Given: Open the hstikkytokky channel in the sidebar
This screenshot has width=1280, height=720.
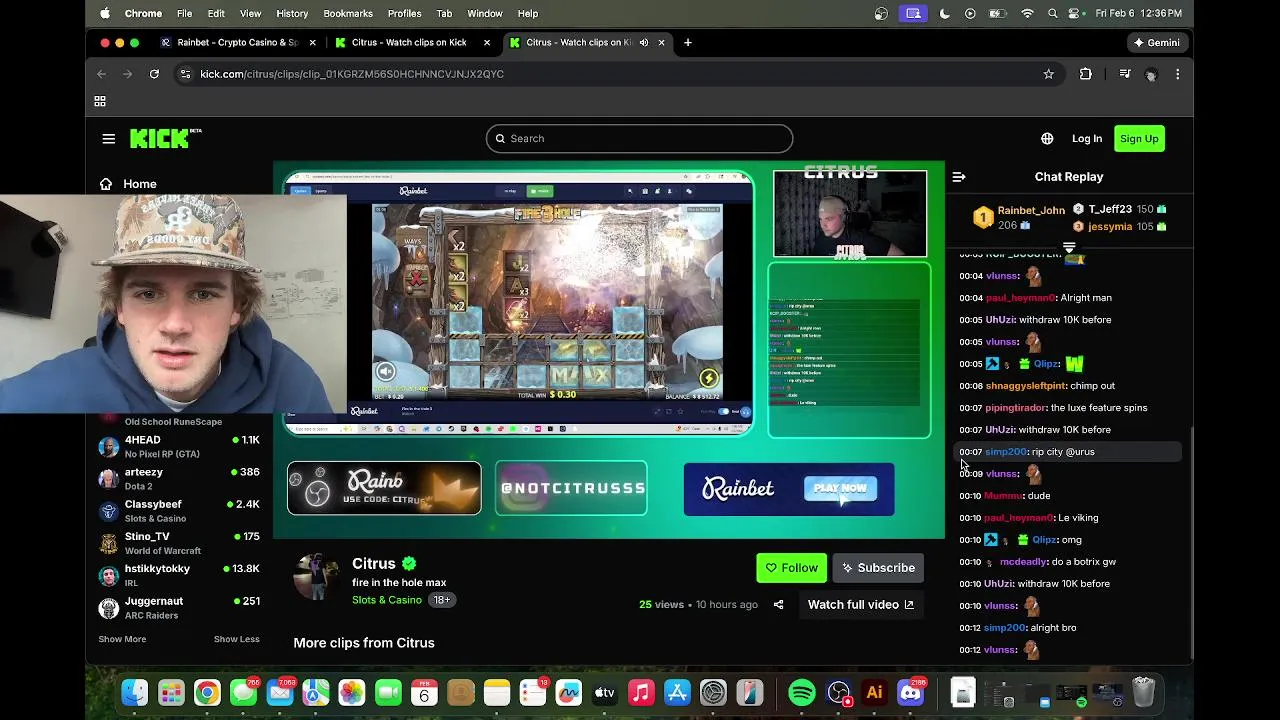Looking at the screenshot, I should [x=179, y=575].
